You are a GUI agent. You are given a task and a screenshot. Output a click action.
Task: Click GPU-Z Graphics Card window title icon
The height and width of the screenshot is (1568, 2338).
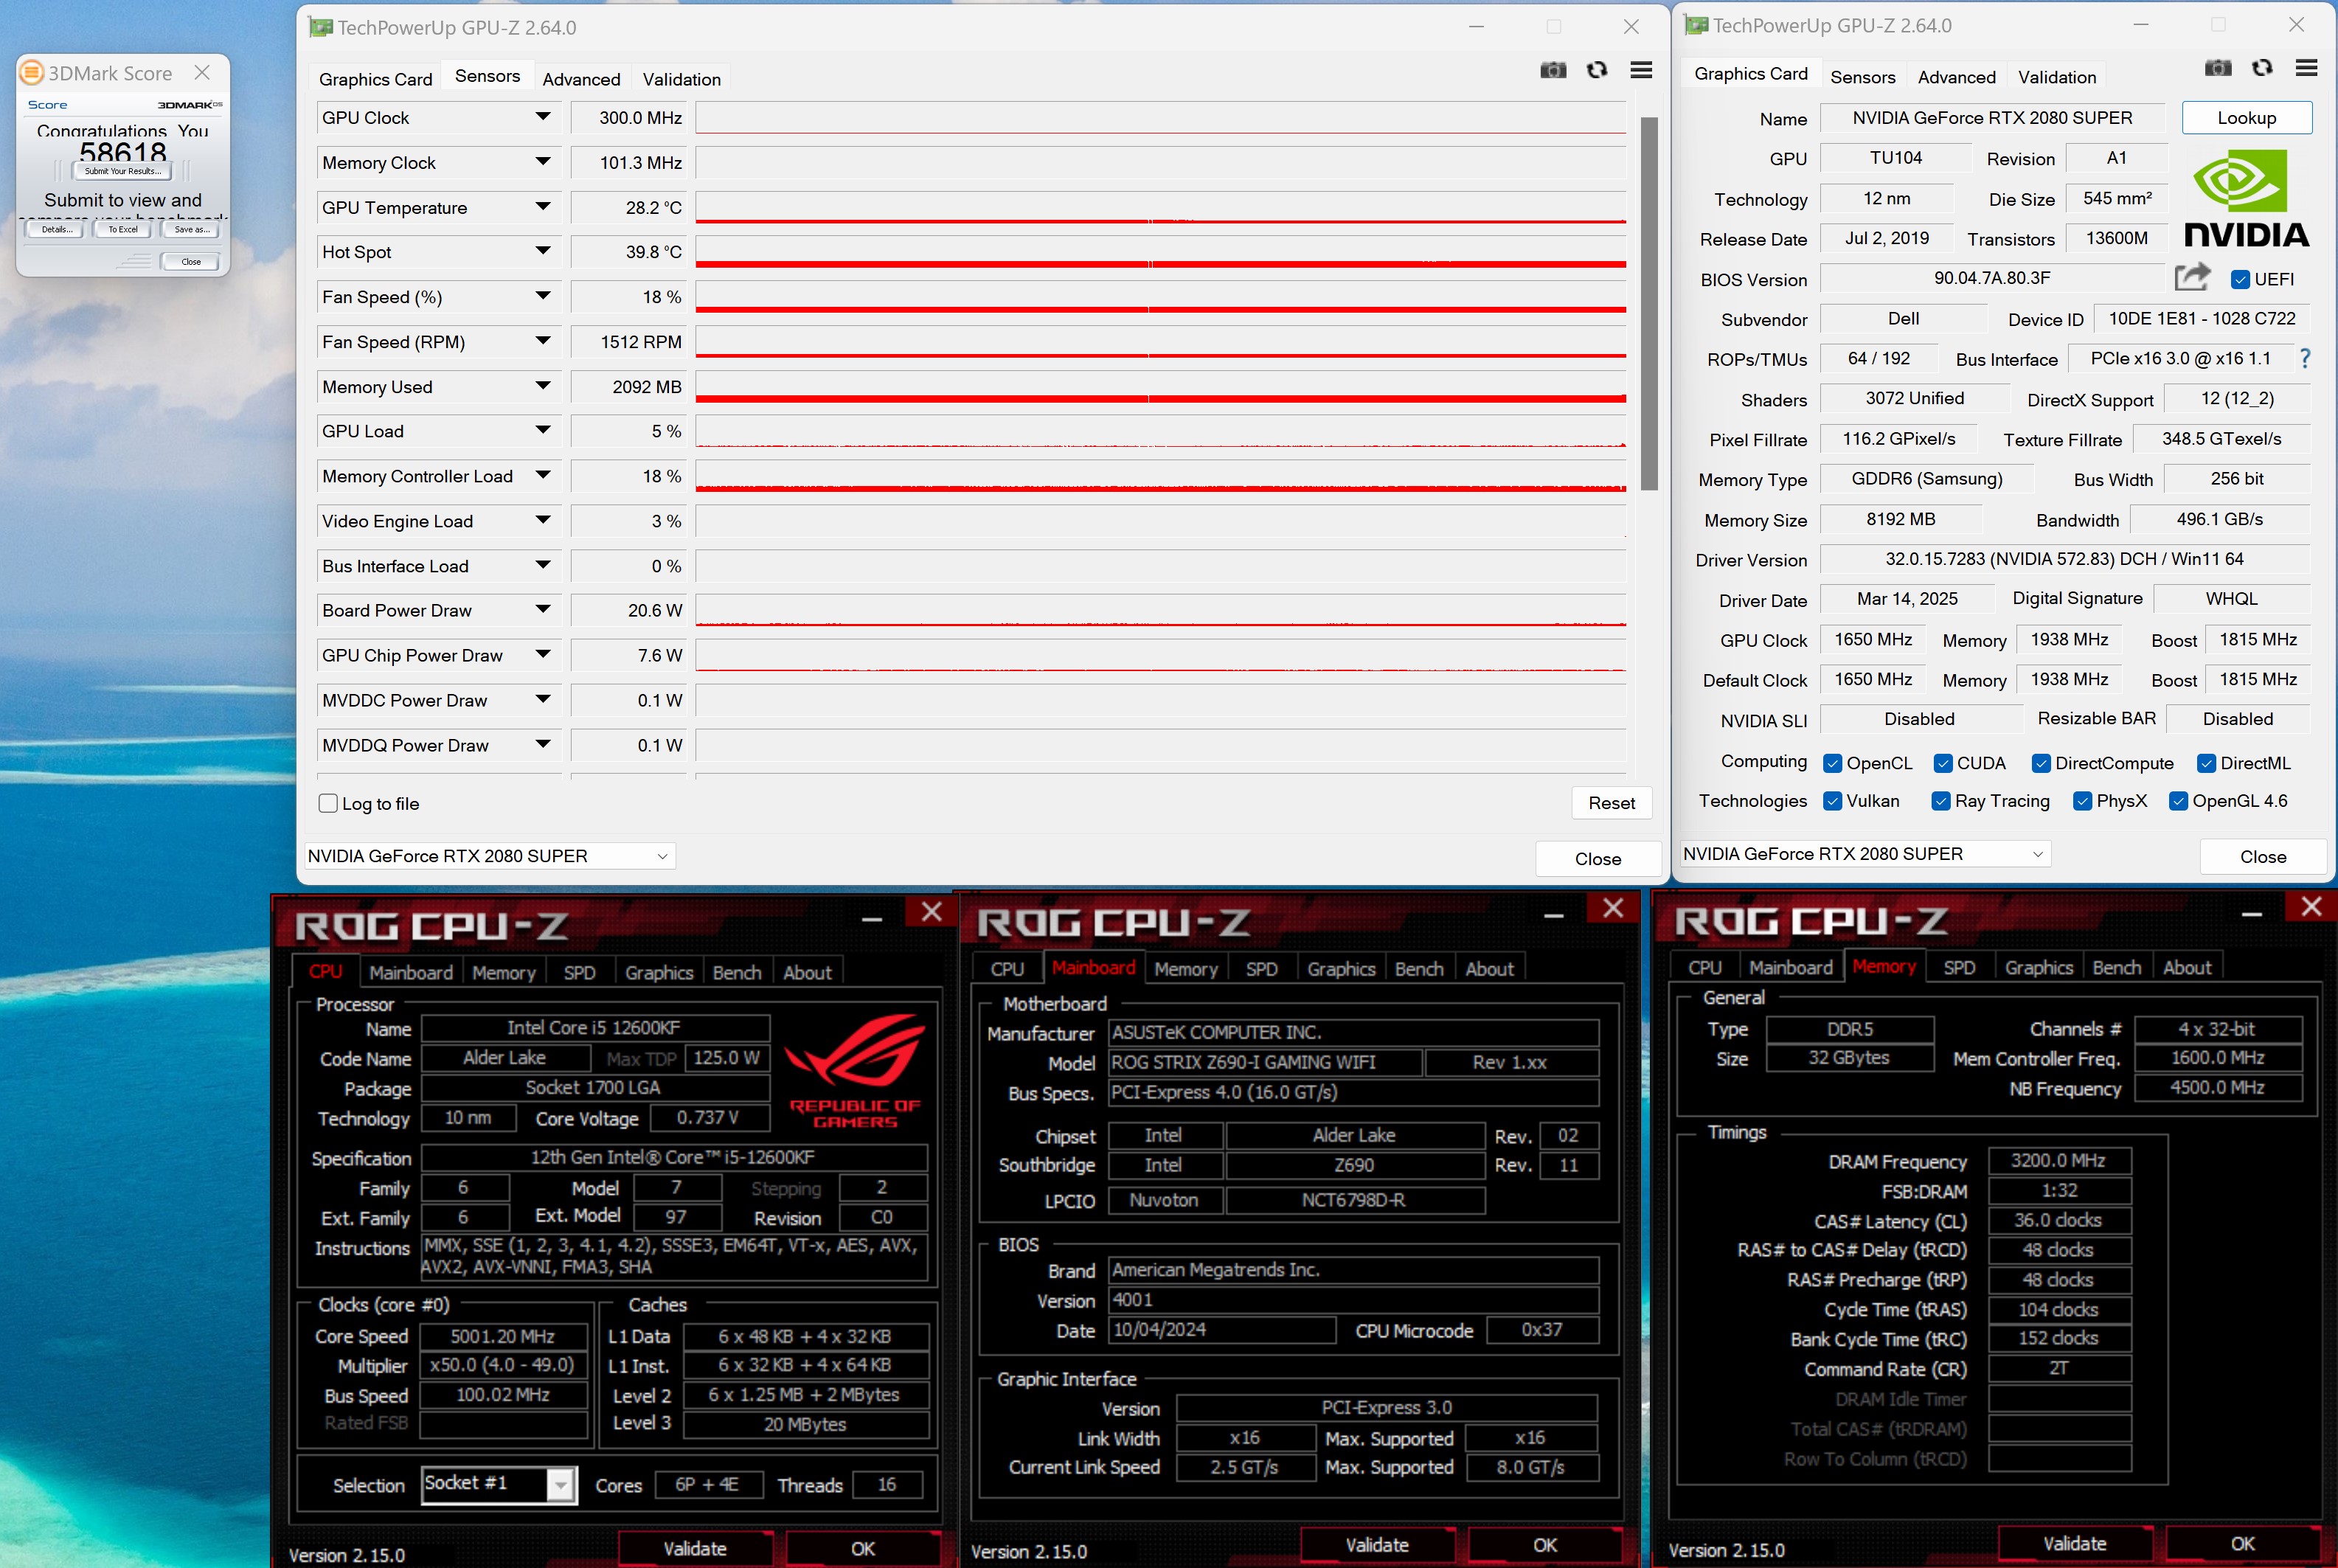pyautogui.click(x=1696, y=25)
